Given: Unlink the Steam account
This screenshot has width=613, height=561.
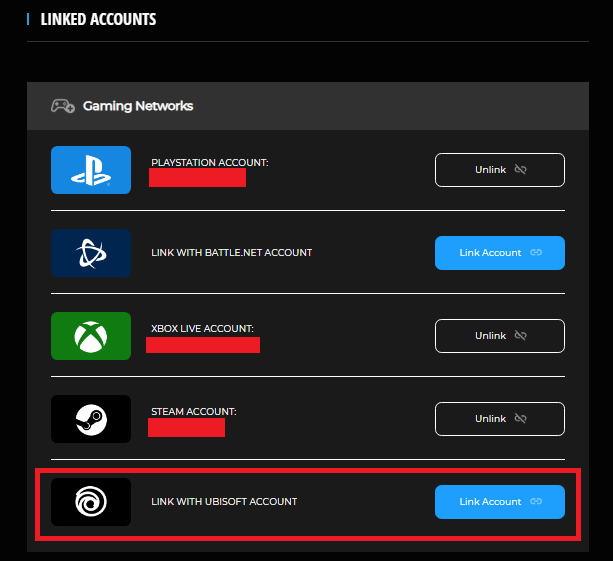Looking at the screenshot, I should click(x=500, y=419).
